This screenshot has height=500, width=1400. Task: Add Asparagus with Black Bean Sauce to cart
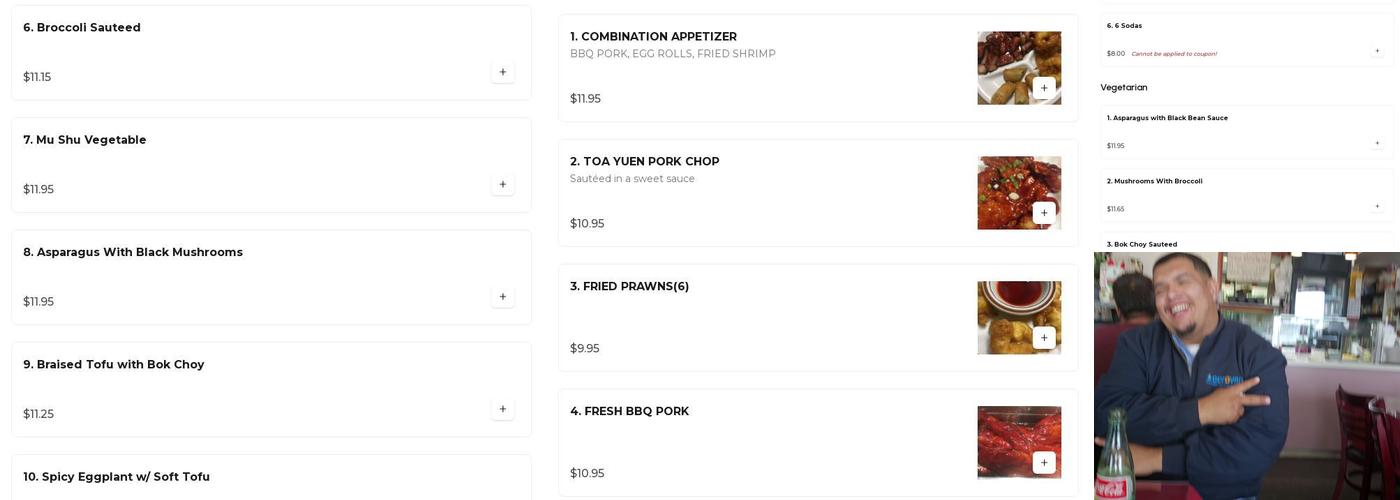coord(1377,143)
